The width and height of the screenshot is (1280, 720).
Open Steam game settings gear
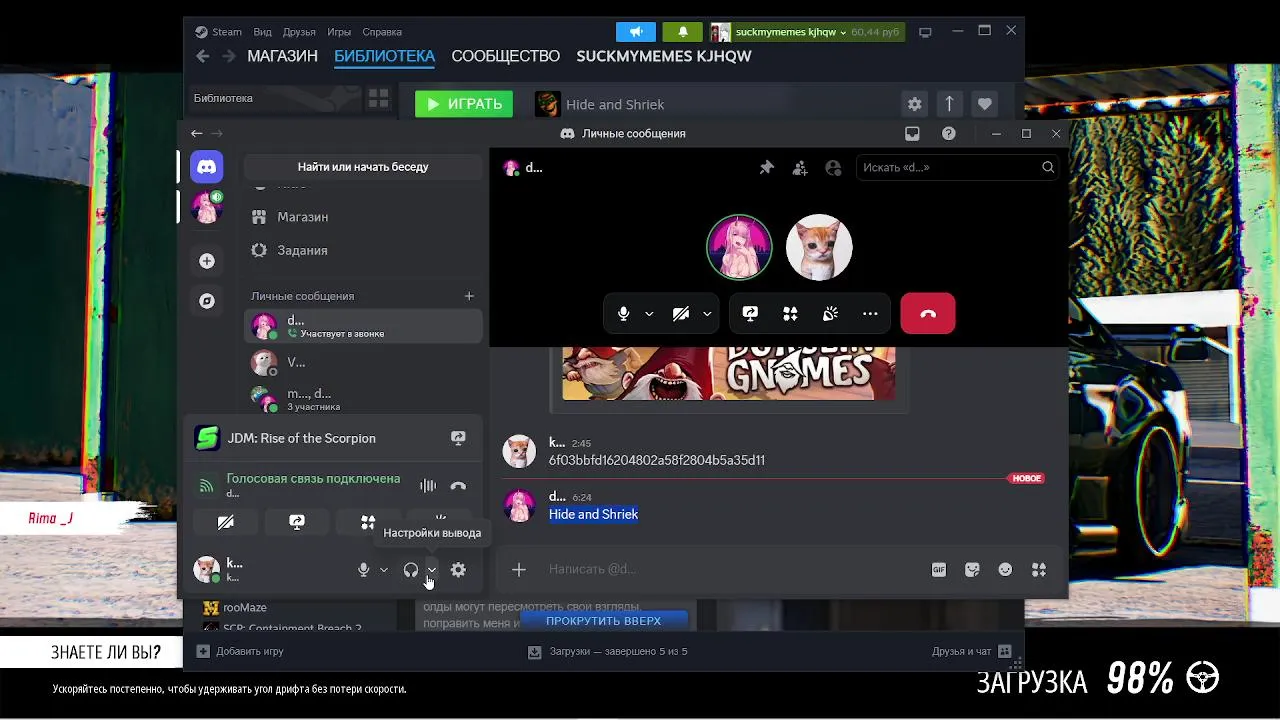(x=914, y=104)
